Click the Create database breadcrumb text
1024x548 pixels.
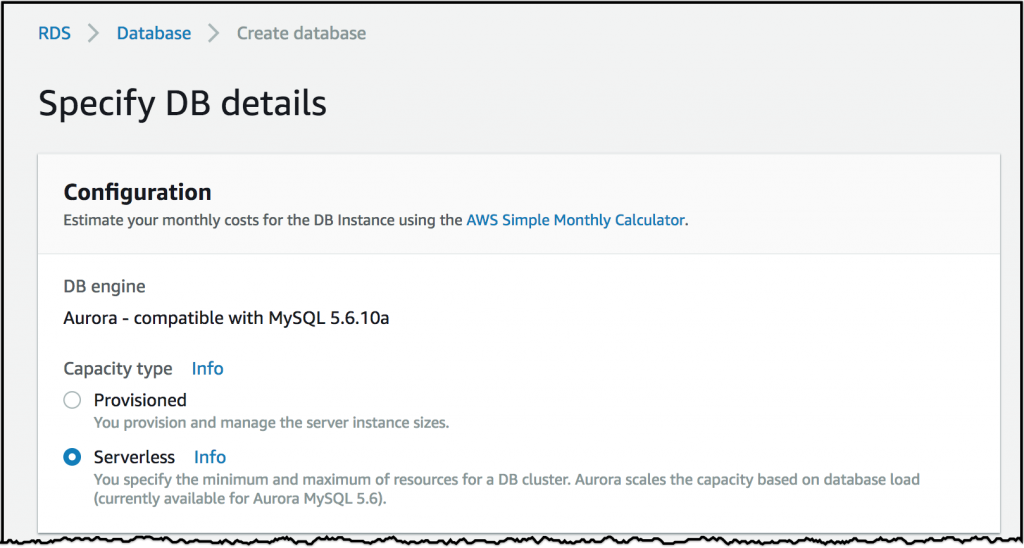click(x=301, y=33)
